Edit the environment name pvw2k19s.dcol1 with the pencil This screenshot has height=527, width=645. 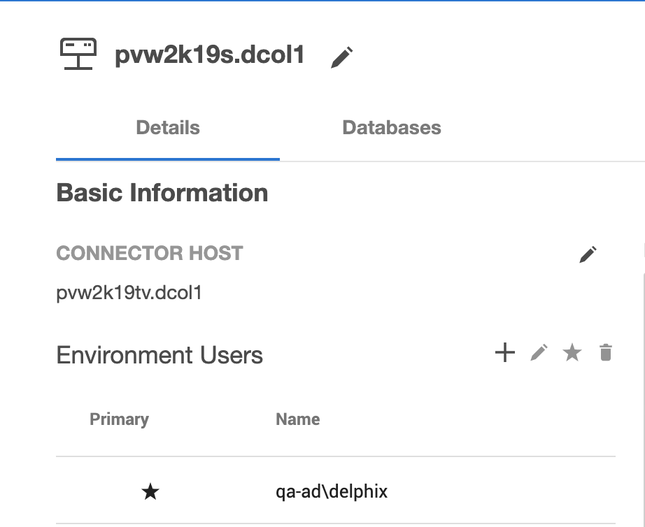tap(342, 57)
